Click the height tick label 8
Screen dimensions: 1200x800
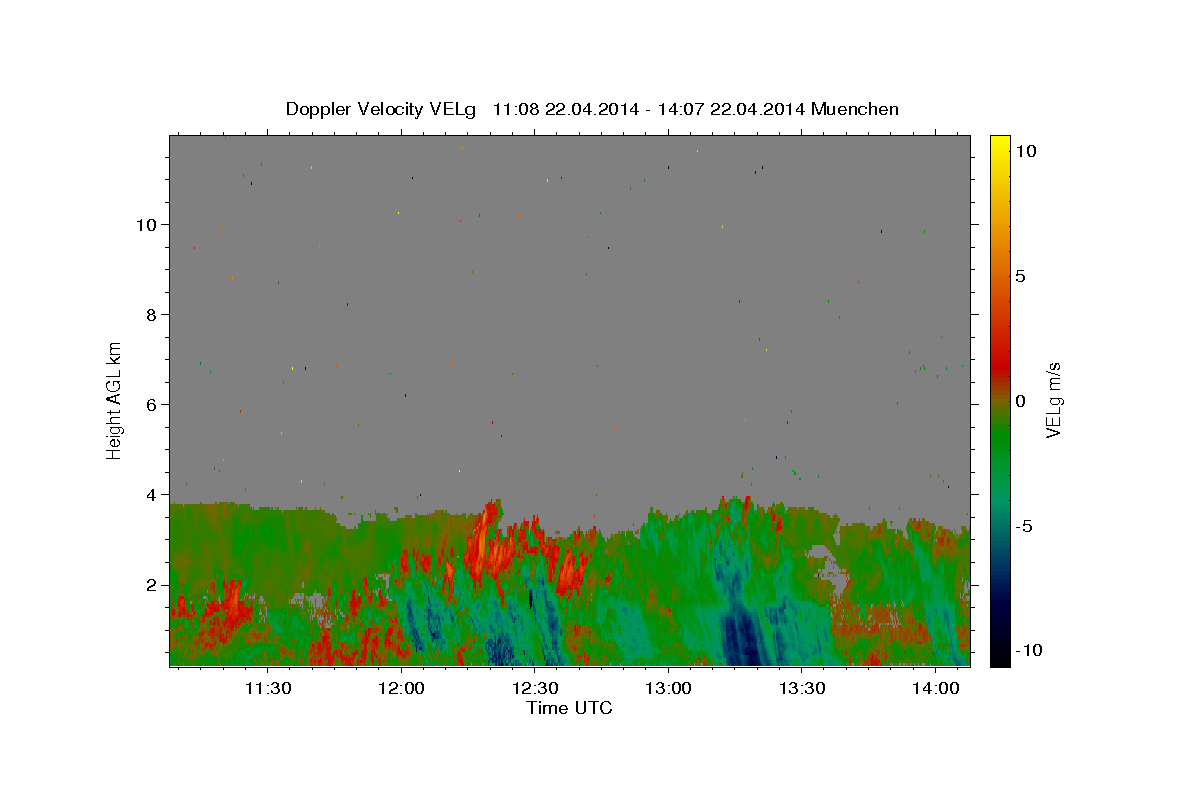153,315
